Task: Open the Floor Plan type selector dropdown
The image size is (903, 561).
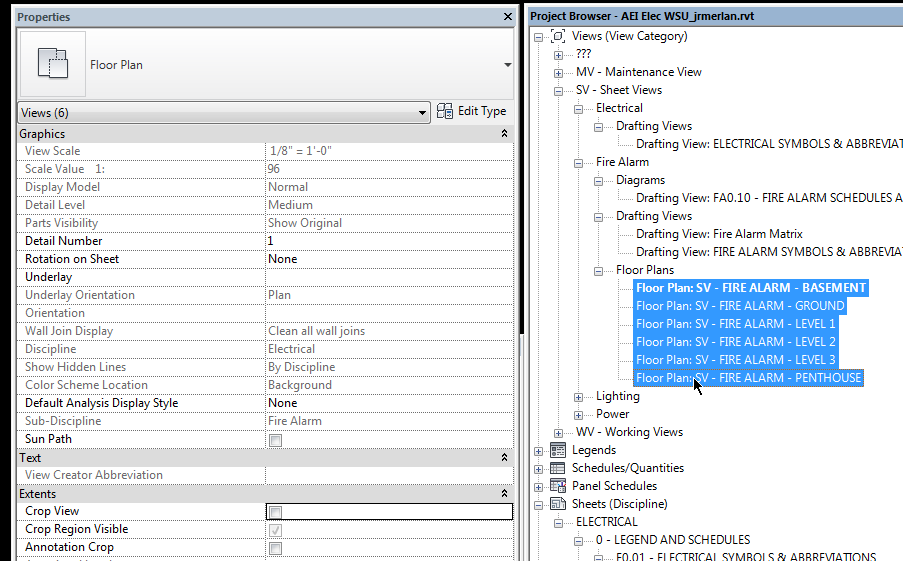Action: click(x=507, y=65)
